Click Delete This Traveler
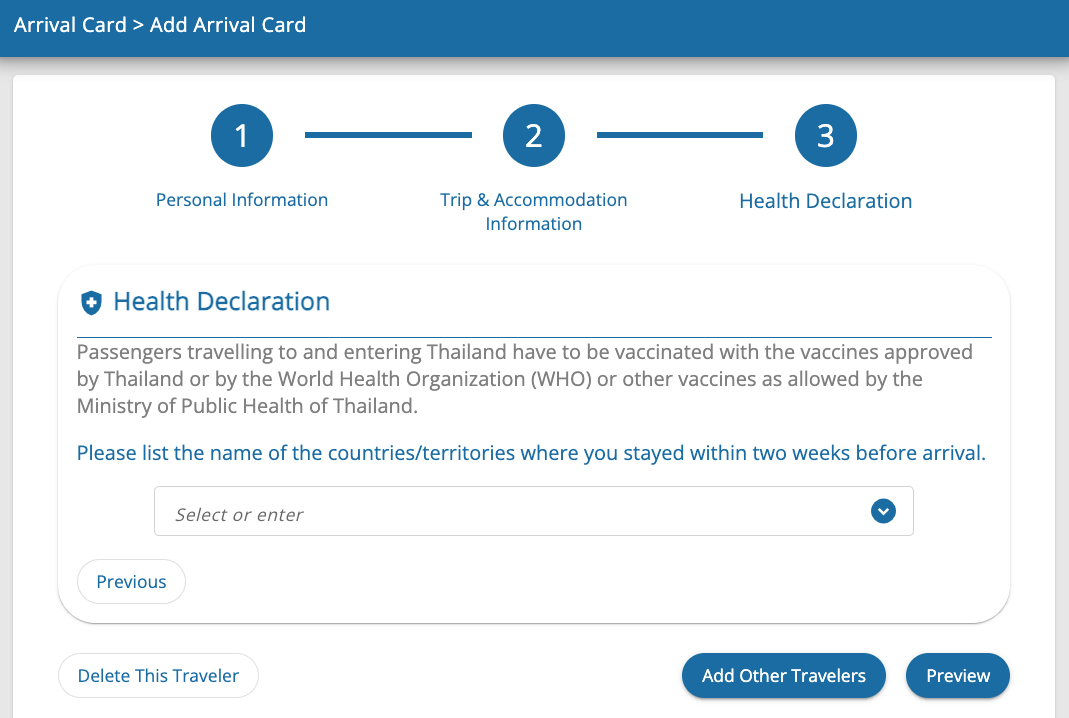The width and height of the screenshot is (1069, 718). click(x=158, y=675)
